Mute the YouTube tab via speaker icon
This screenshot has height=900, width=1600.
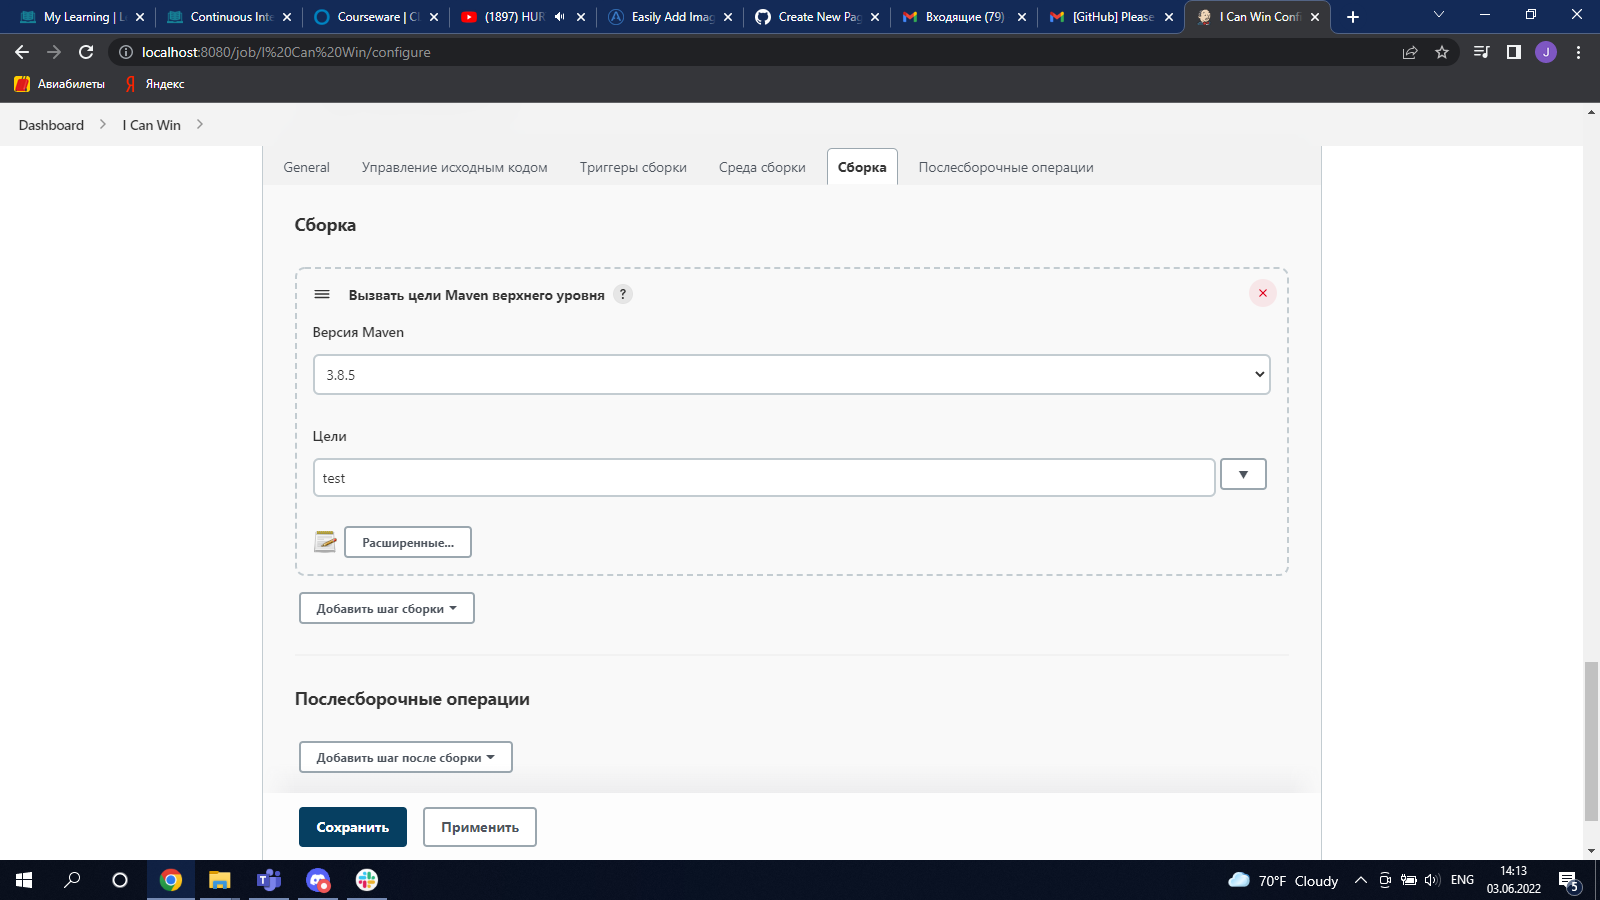[559, 17]
